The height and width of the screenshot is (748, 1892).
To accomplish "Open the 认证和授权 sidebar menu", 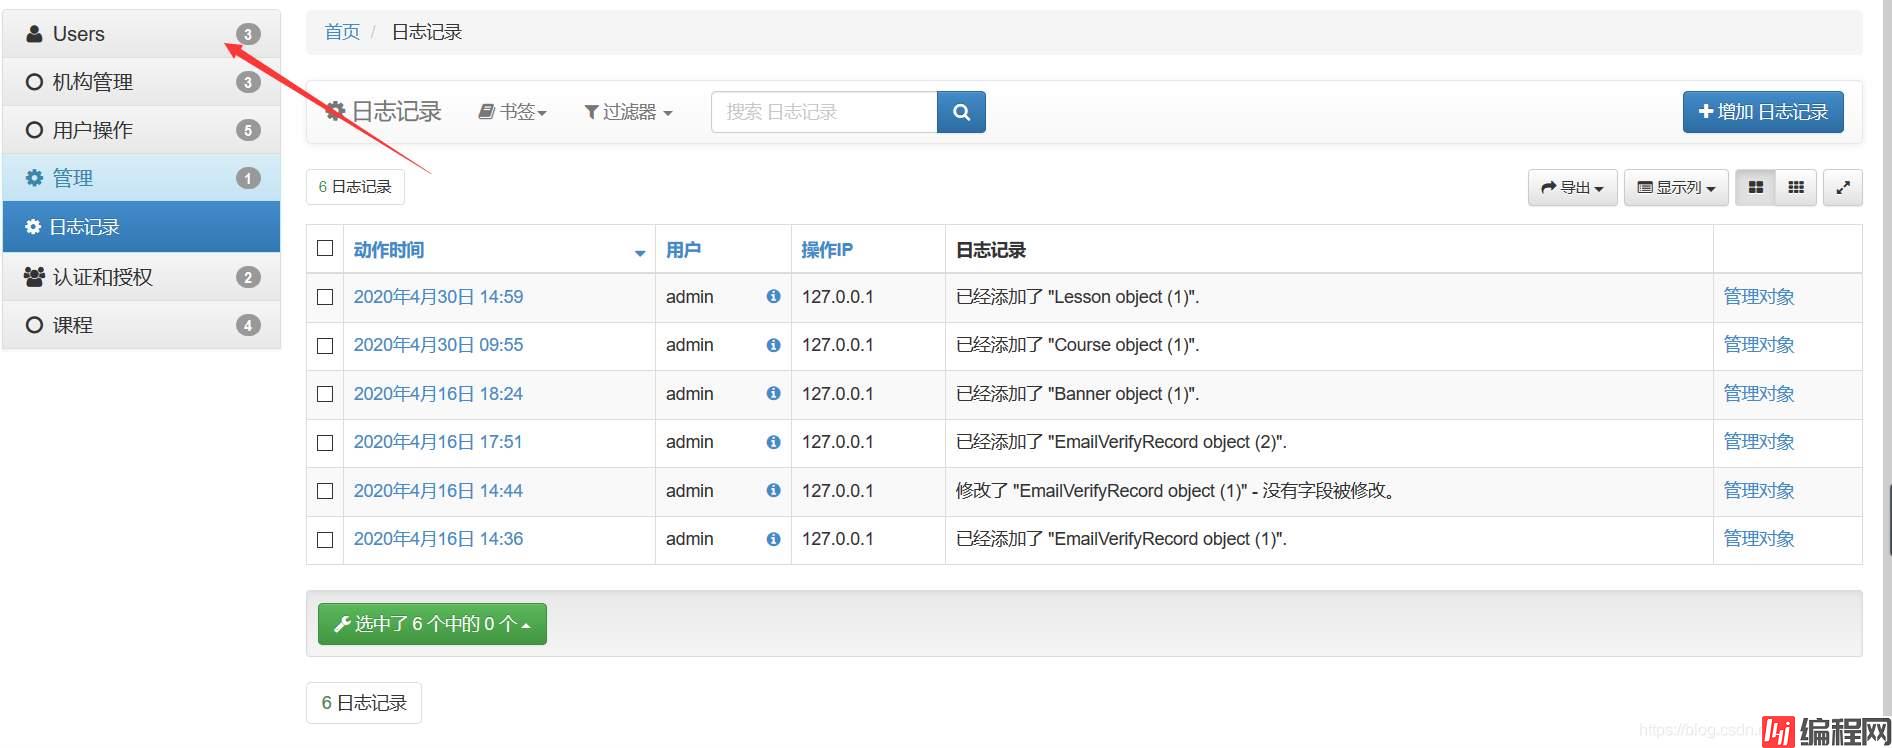I will 142,277.
